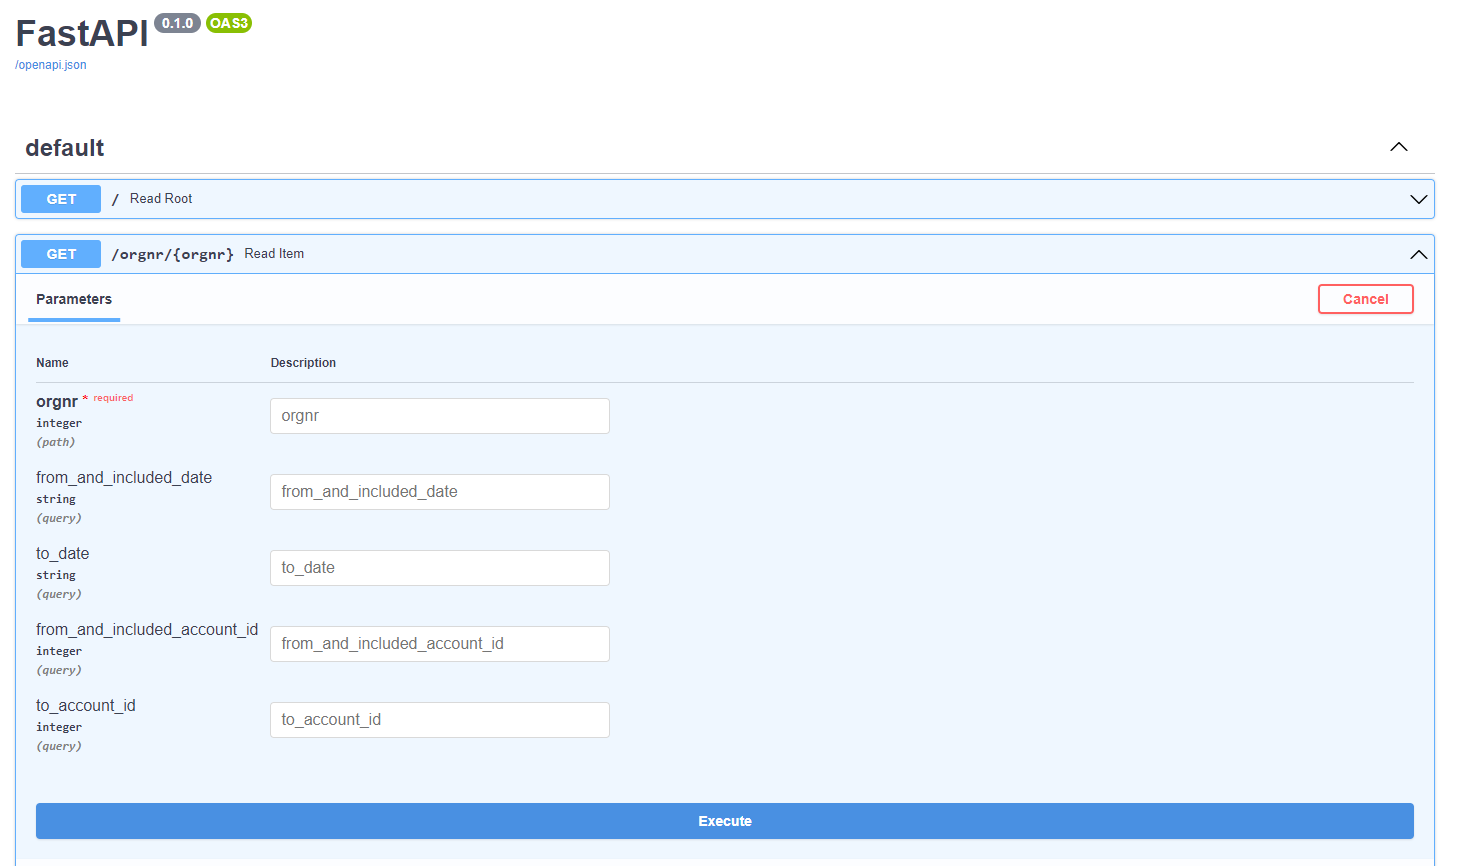Click the Execute button
This screenshot has width=1457, height=866.
[724, 821]
